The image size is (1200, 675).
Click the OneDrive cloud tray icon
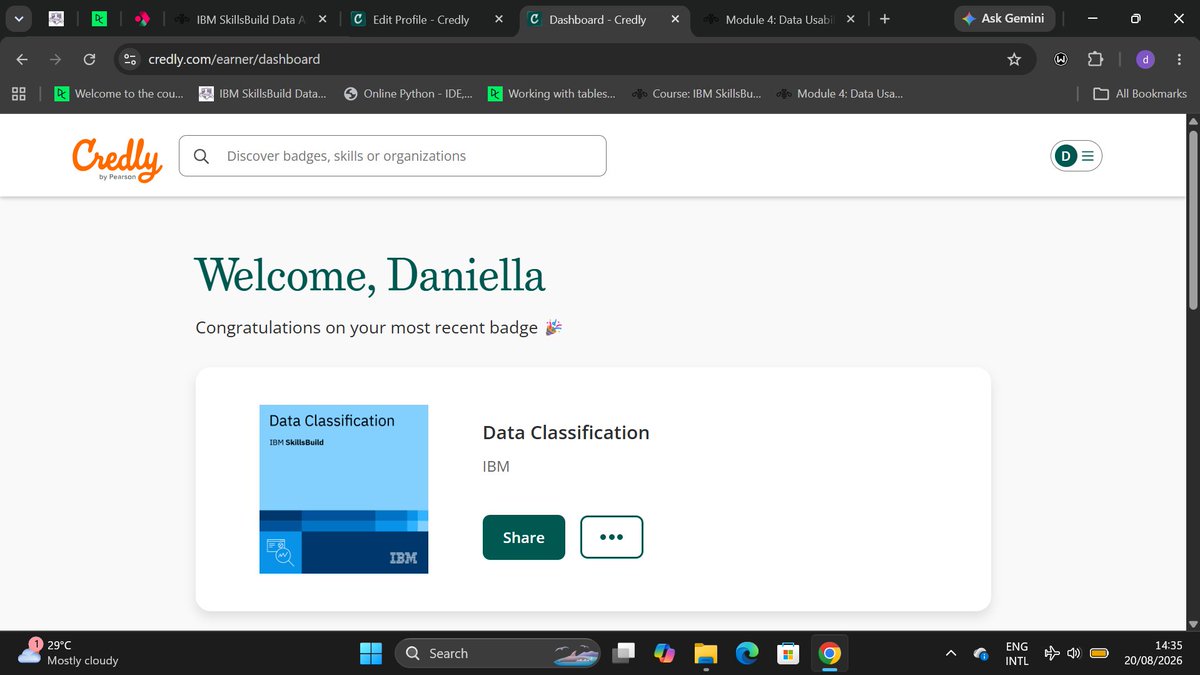tap(981, 653)
